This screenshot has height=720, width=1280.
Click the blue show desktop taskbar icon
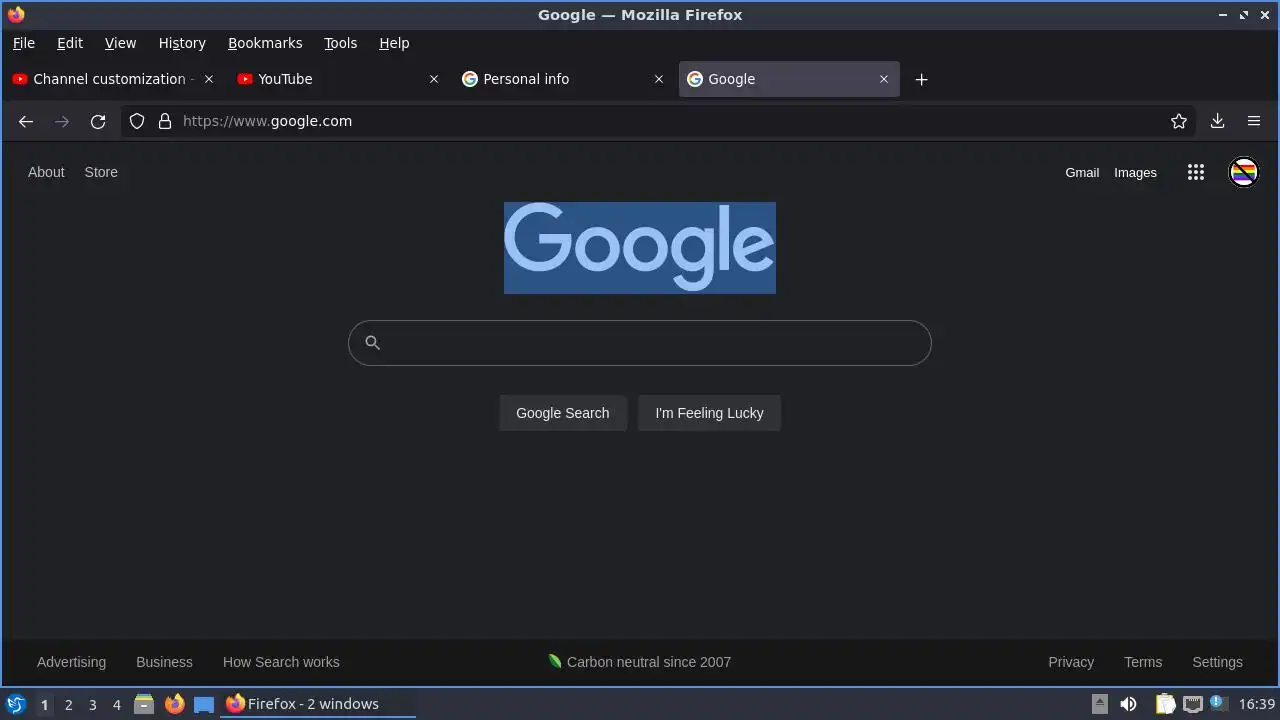(204, 704)
